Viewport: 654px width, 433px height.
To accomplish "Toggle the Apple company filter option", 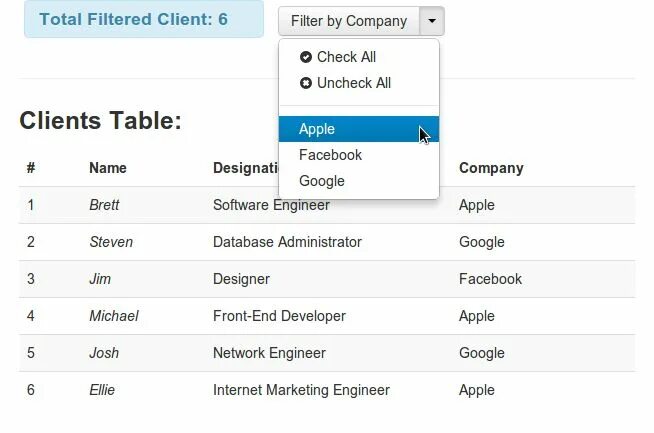I will [x=317, y=129].
